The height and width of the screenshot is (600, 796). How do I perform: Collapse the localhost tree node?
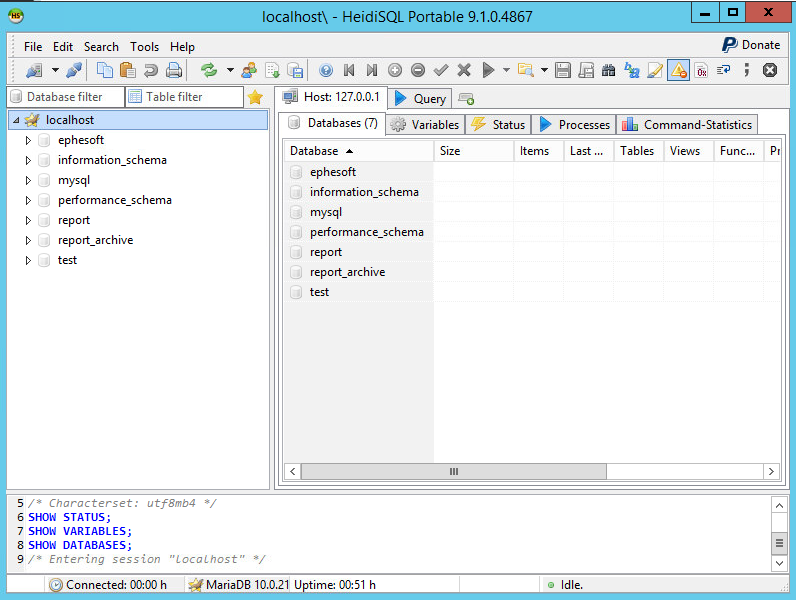[x=17, y=120]
